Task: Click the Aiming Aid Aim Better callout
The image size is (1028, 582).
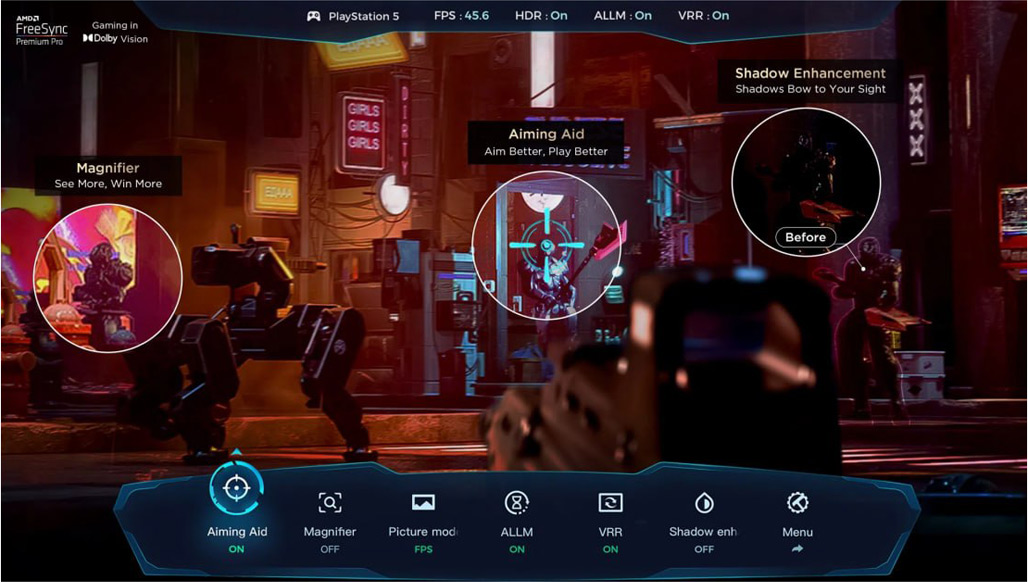Action: 546,142
